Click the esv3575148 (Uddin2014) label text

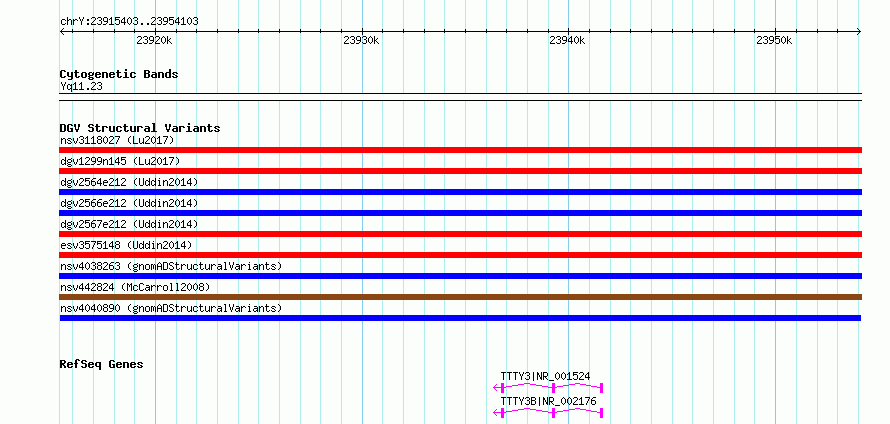126,245
